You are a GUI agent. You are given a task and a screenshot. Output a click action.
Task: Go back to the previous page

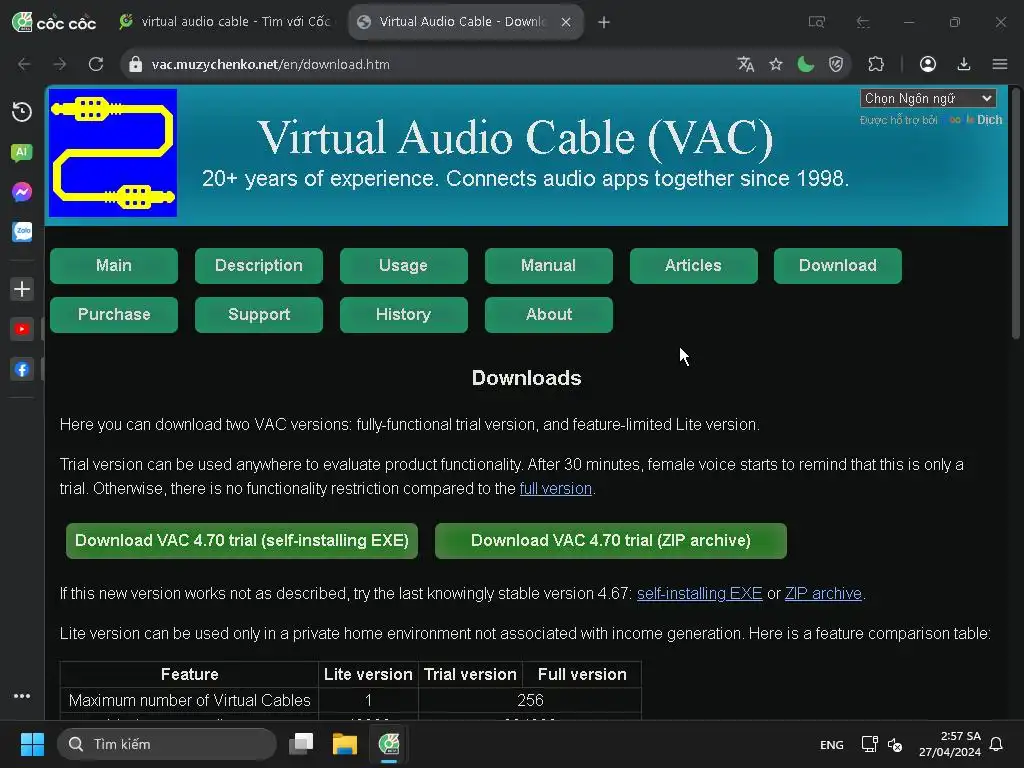[24, 64]
